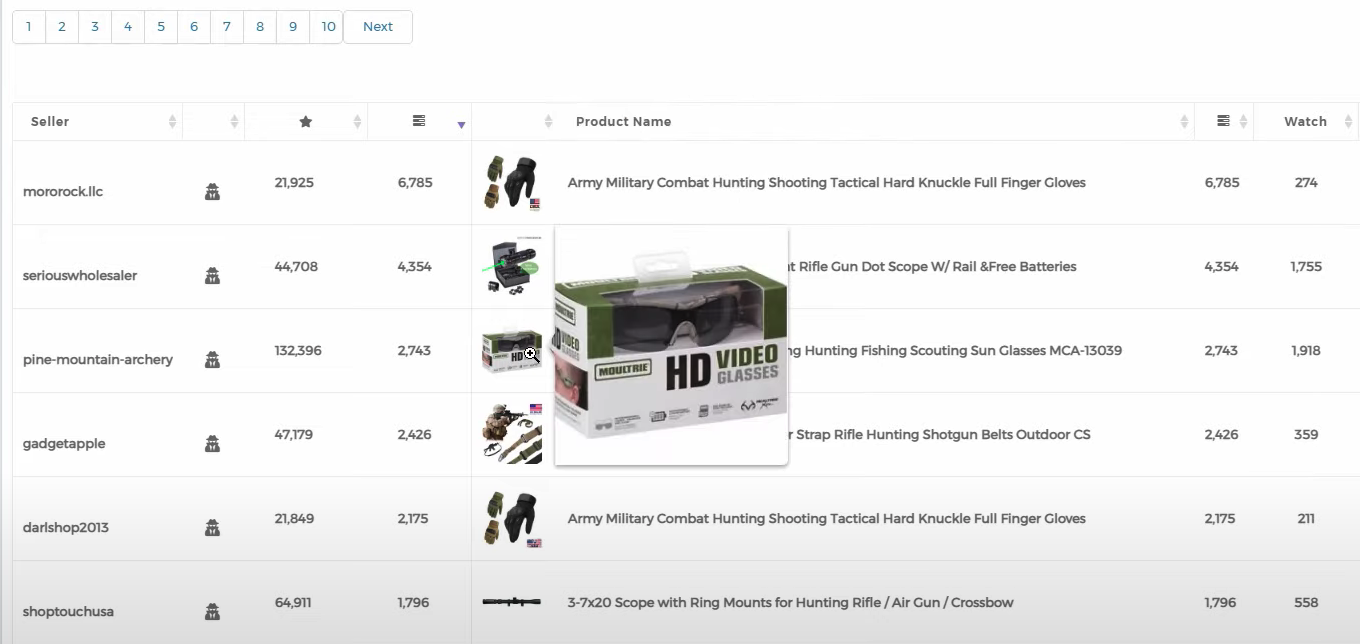Open seller shoptouchusa
The height and width of the screenshot is (644, 1360).
[x=68, y=612]
